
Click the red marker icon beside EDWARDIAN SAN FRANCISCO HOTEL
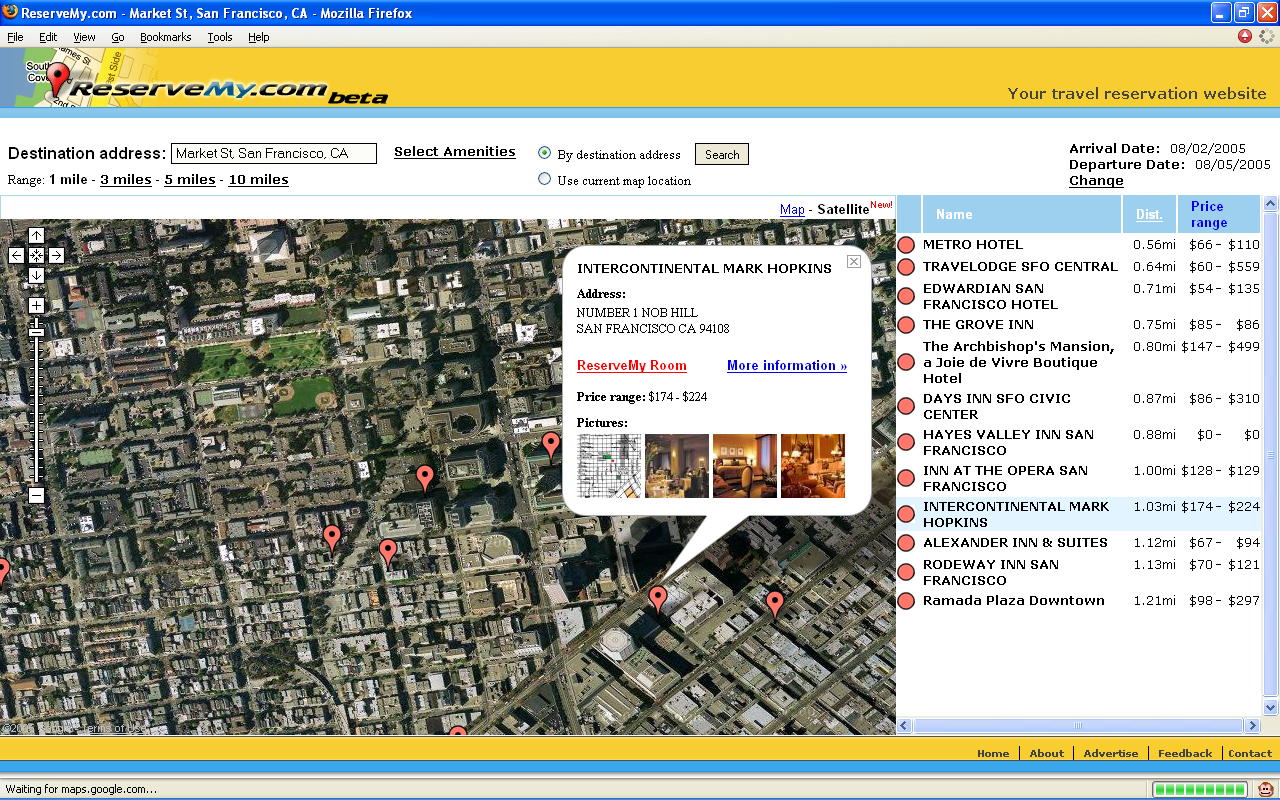[906, 296]
